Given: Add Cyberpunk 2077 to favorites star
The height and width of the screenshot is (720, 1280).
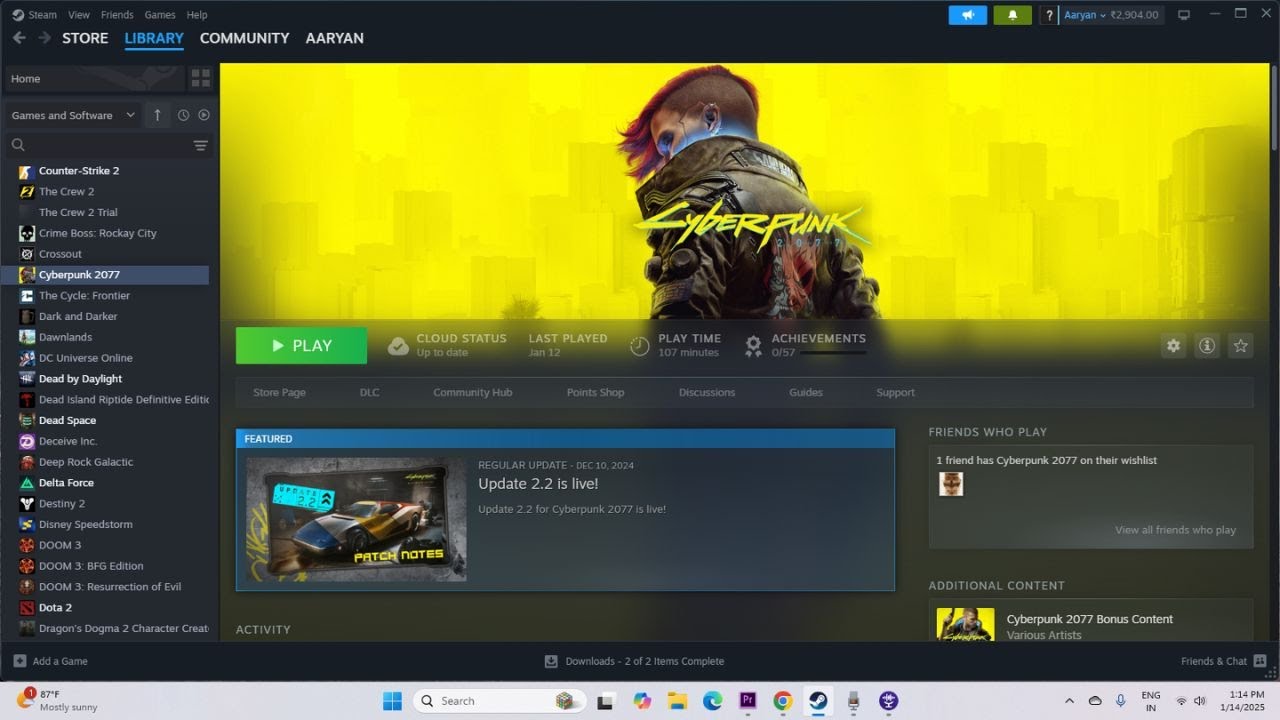Looking at the screenshot, I should (x=1241, y=345).
